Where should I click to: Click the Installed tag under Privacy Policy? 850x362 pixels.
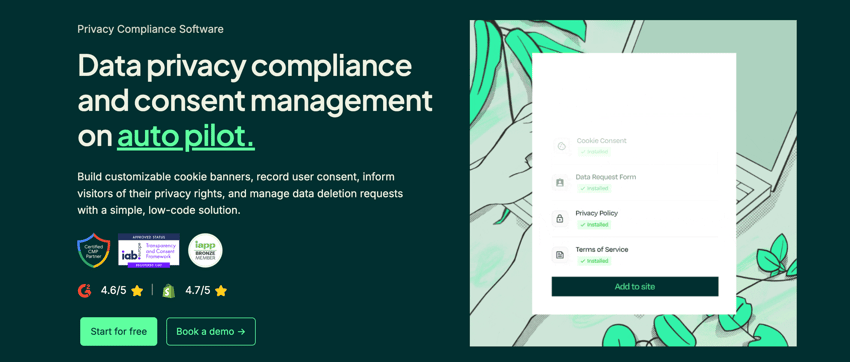593,224
